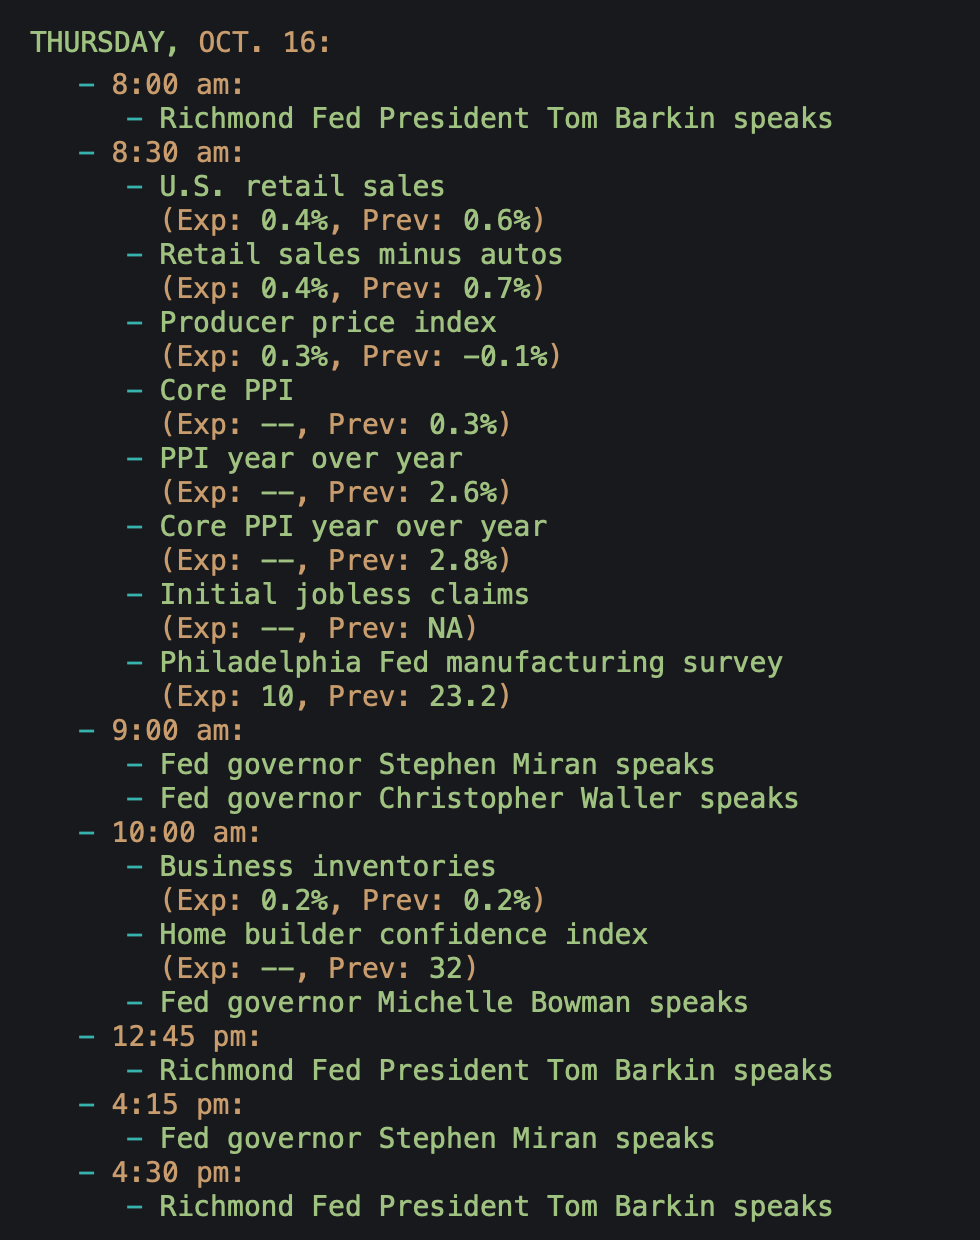The width and height of the screenshot is (980, 1240).
Task: Select the 12:45 pm time entry
Action: coord(185,1037)
